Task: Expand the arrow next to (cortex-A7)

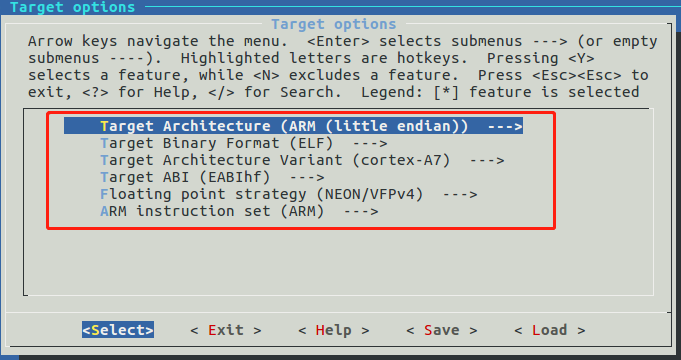Action: tap(487, 161)
